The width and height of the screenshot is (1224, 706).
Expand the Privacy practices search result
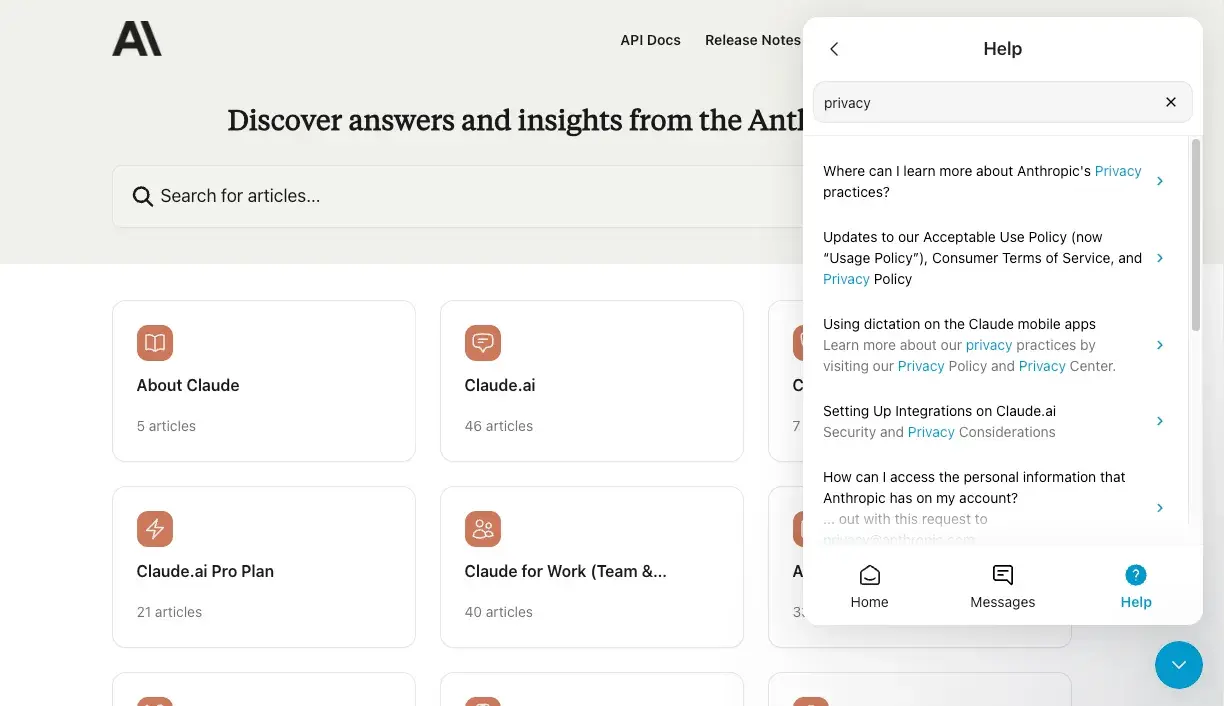[x=992, y=181]
